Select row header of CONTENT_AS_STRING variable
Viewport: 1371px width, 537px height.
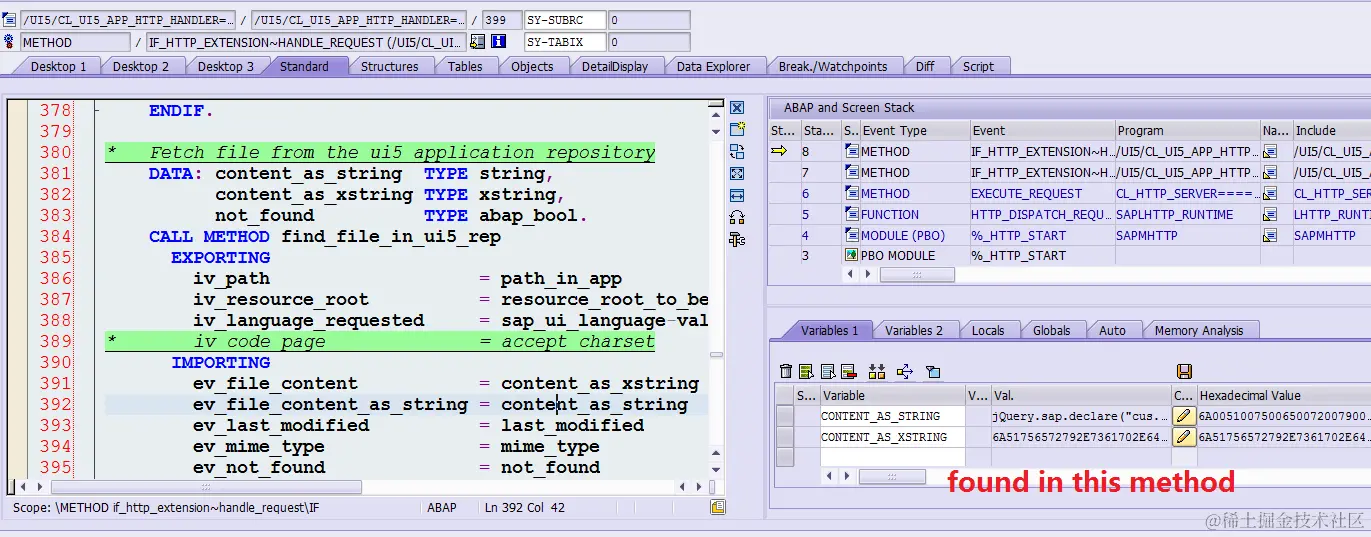tap(785, 416)
